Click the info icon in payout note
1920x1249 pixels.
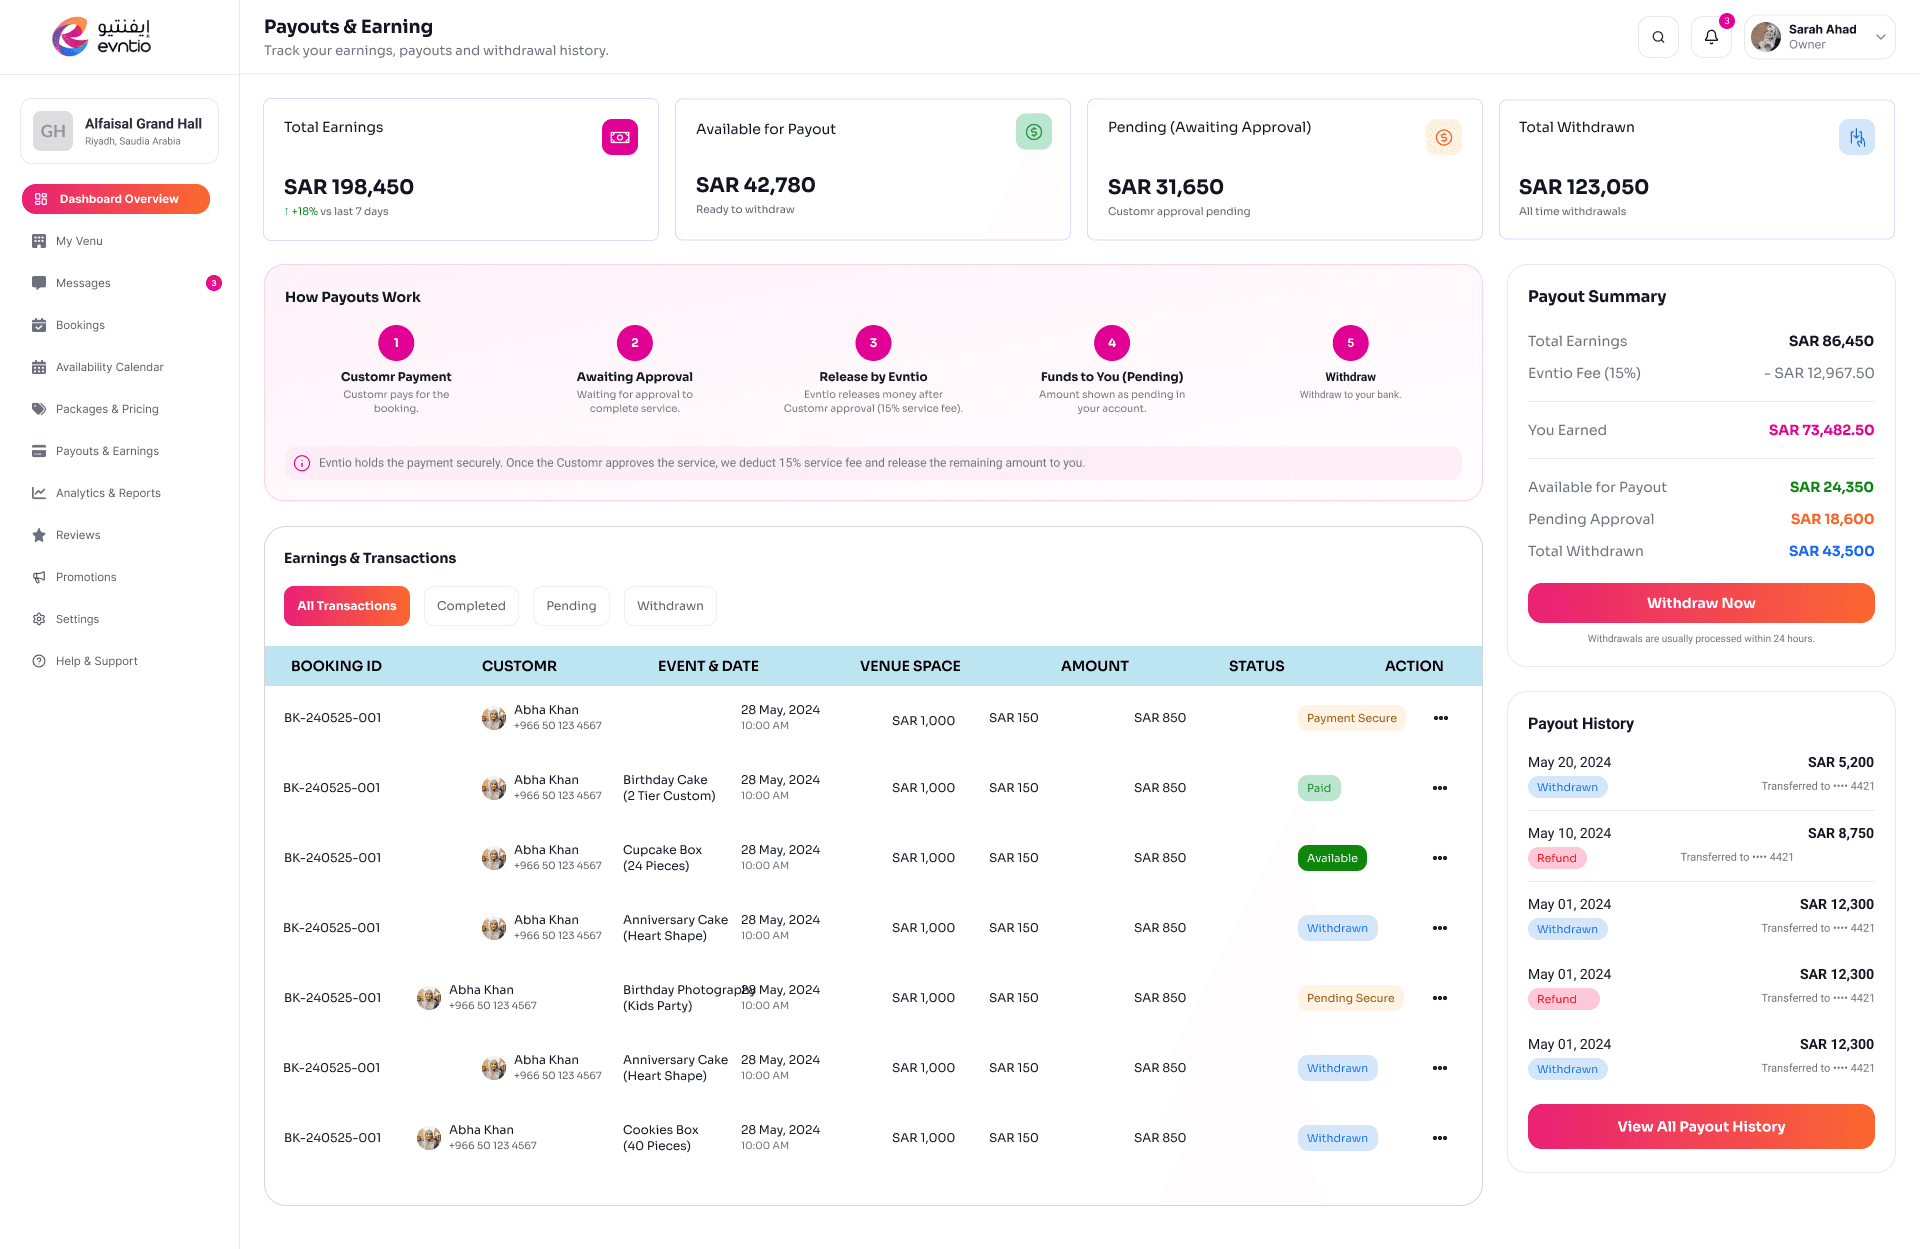click(302, 463)
